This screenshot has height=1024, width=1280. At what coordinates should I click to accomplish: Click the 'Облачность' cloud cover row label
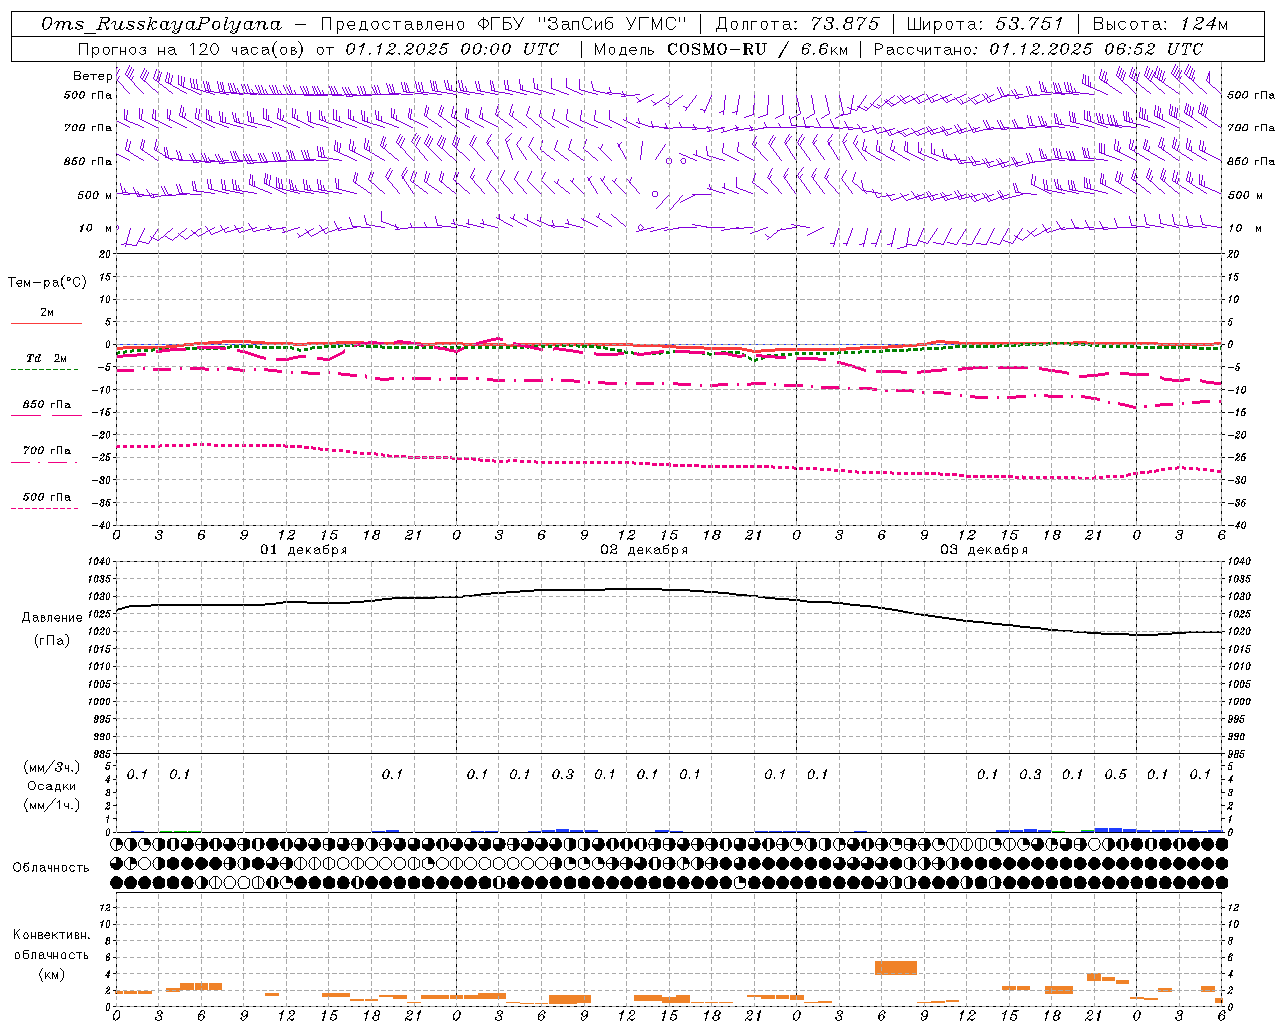[51, 867]
